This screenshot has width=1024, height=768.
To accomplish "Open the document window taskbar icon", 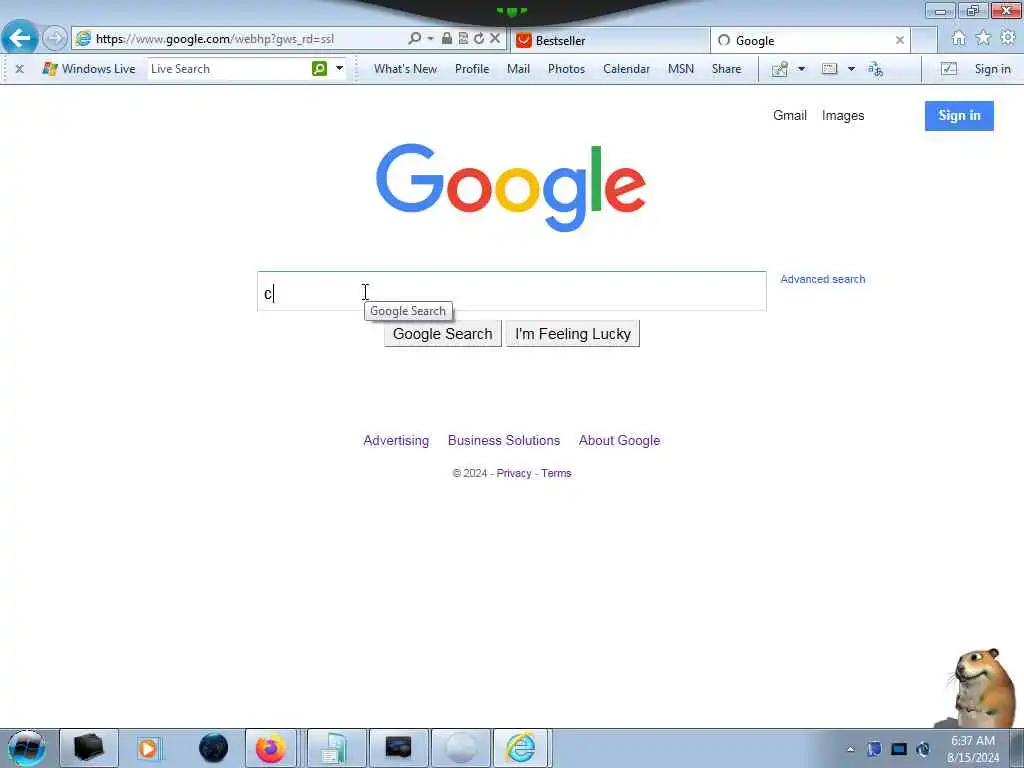I will pos(336,748).
